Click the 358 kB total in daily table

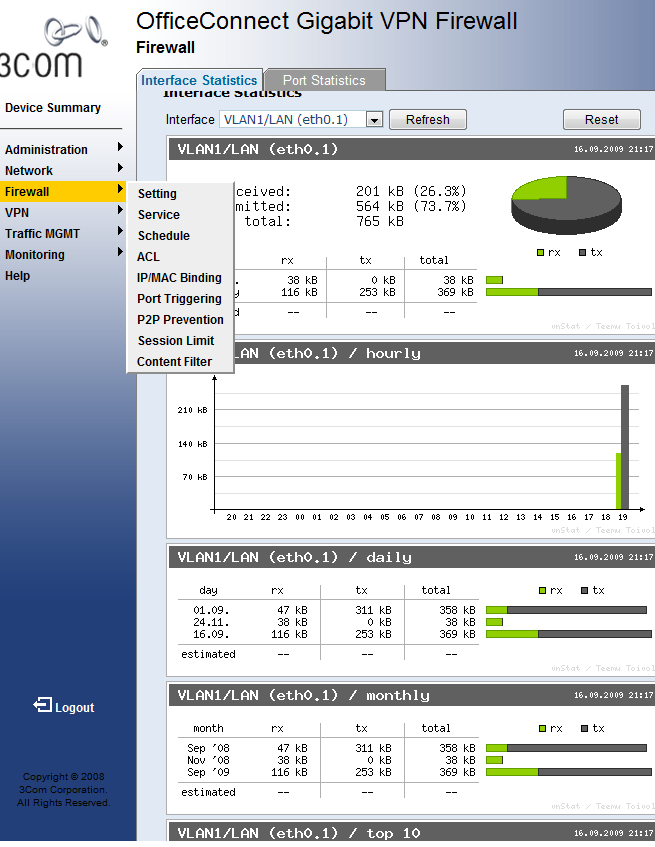pos(457,610)
